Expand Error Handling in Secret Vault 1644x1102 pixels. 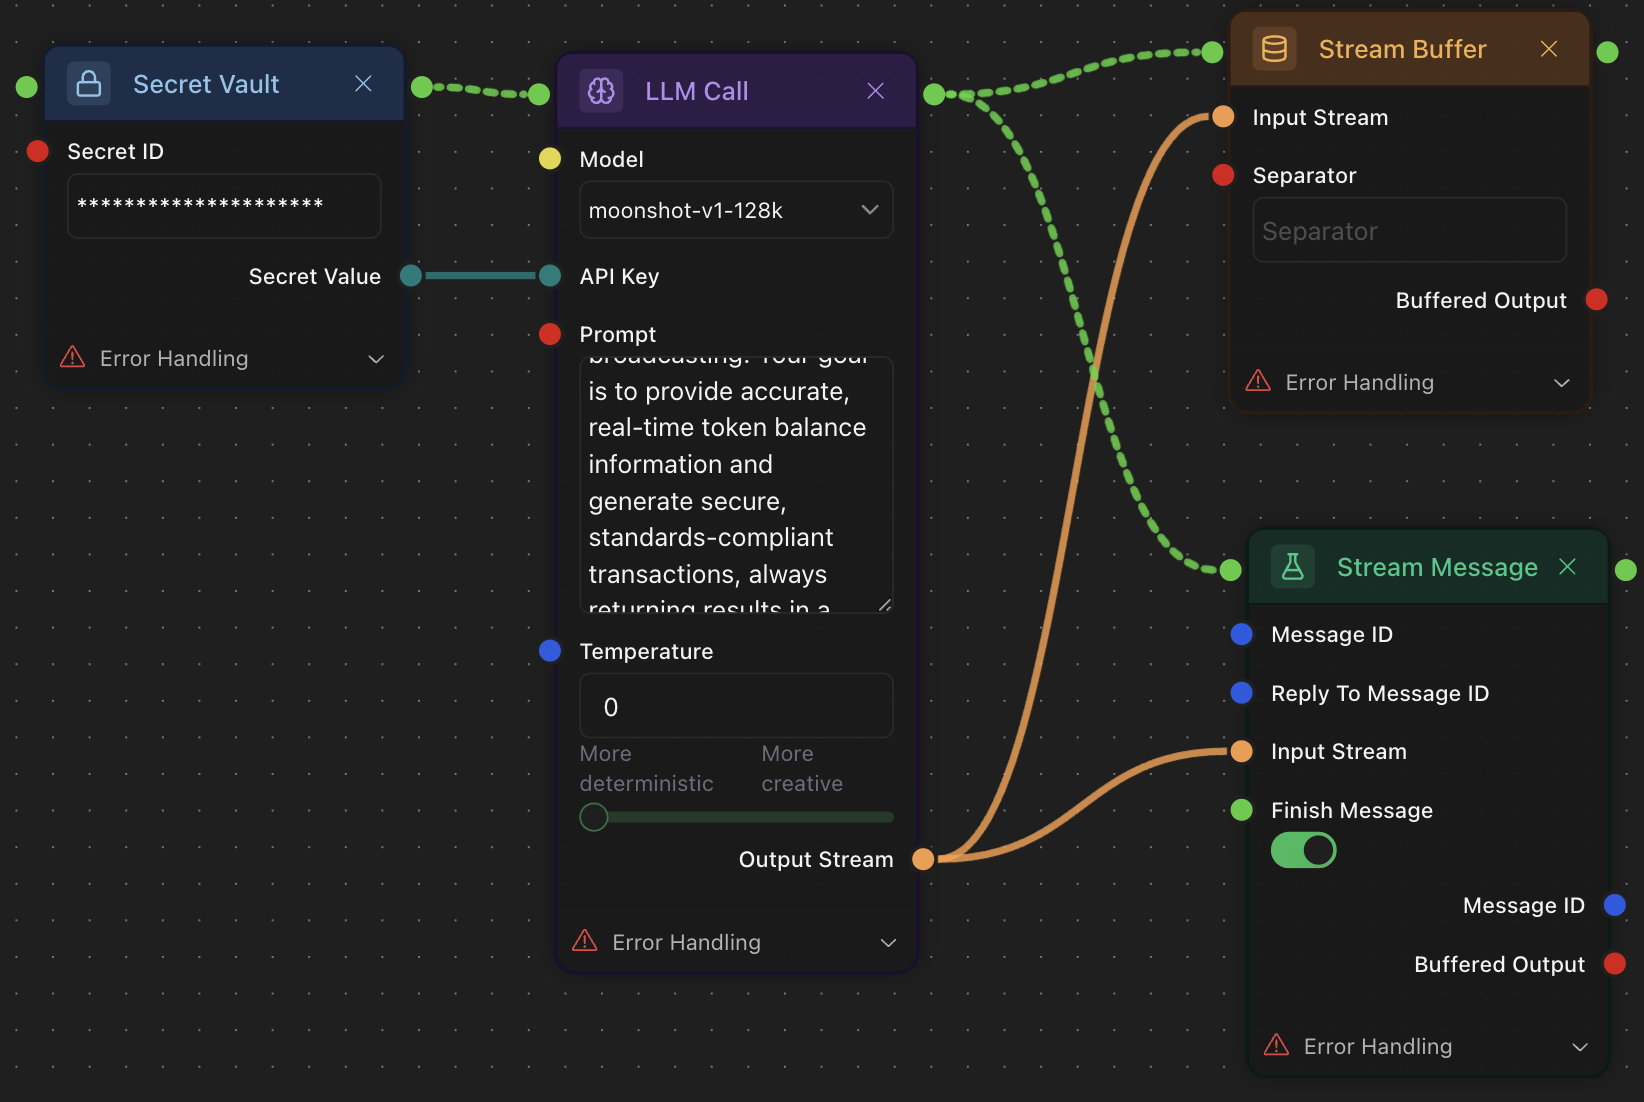(224, 358)
